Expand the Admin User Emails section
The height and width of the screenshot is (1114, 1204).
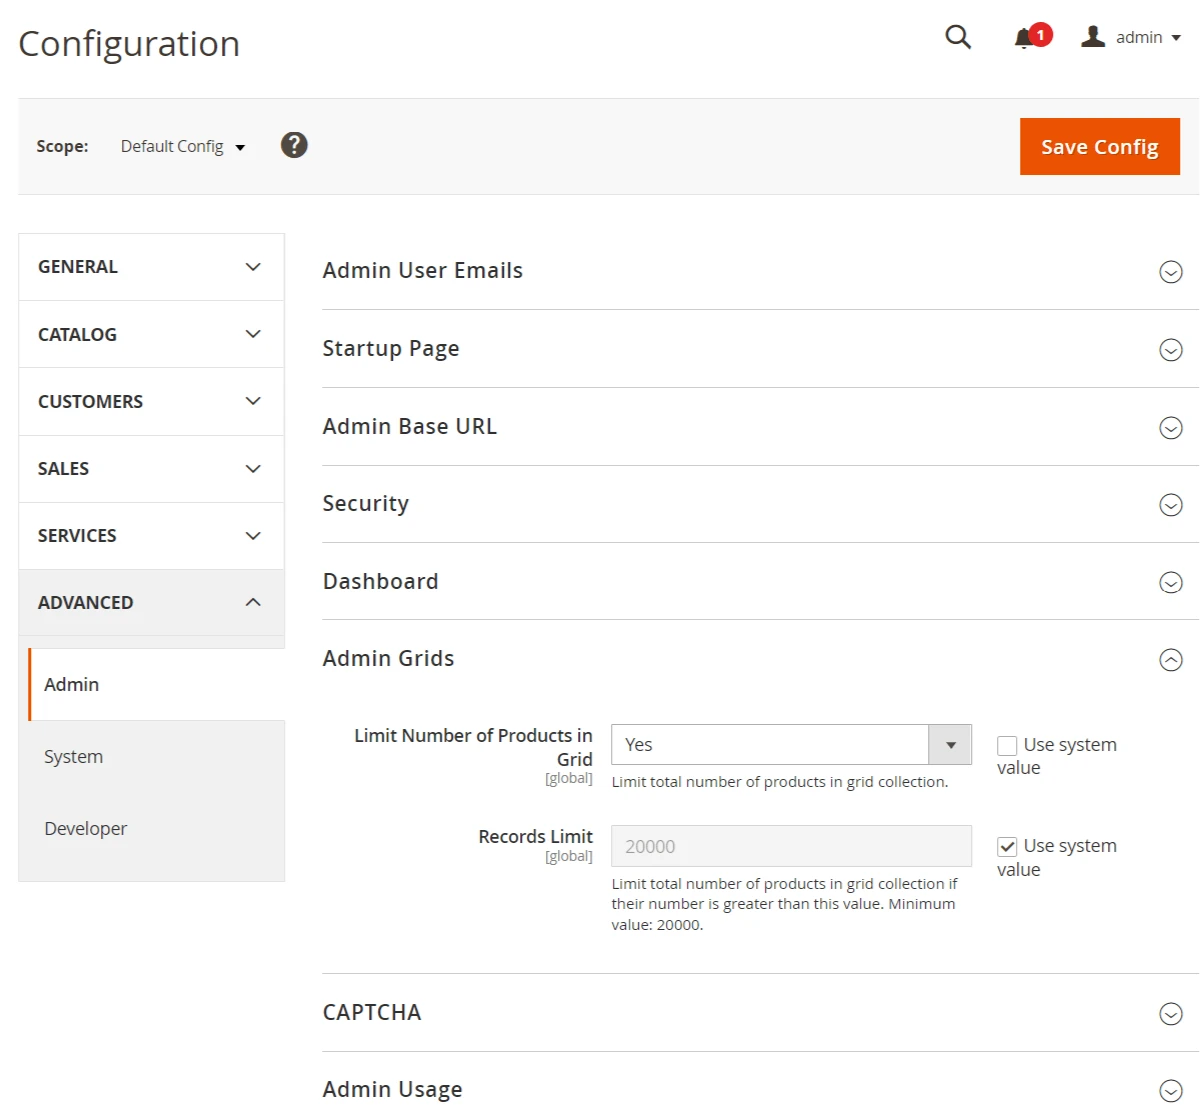422,271
